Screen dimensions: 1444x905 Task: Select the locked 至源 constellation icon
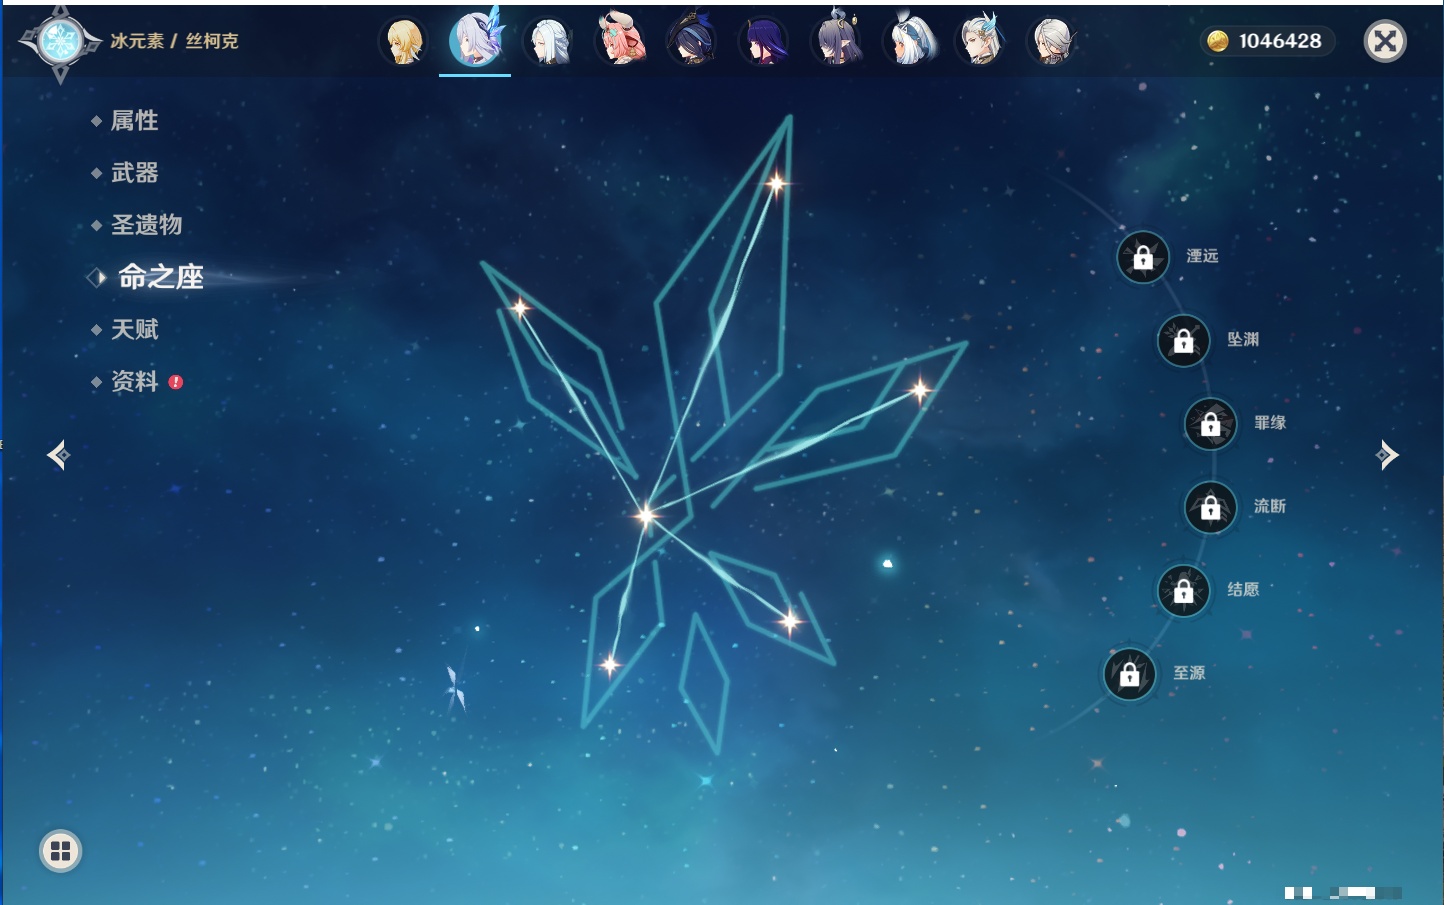pyautogui.click(x=1129, y=674)
